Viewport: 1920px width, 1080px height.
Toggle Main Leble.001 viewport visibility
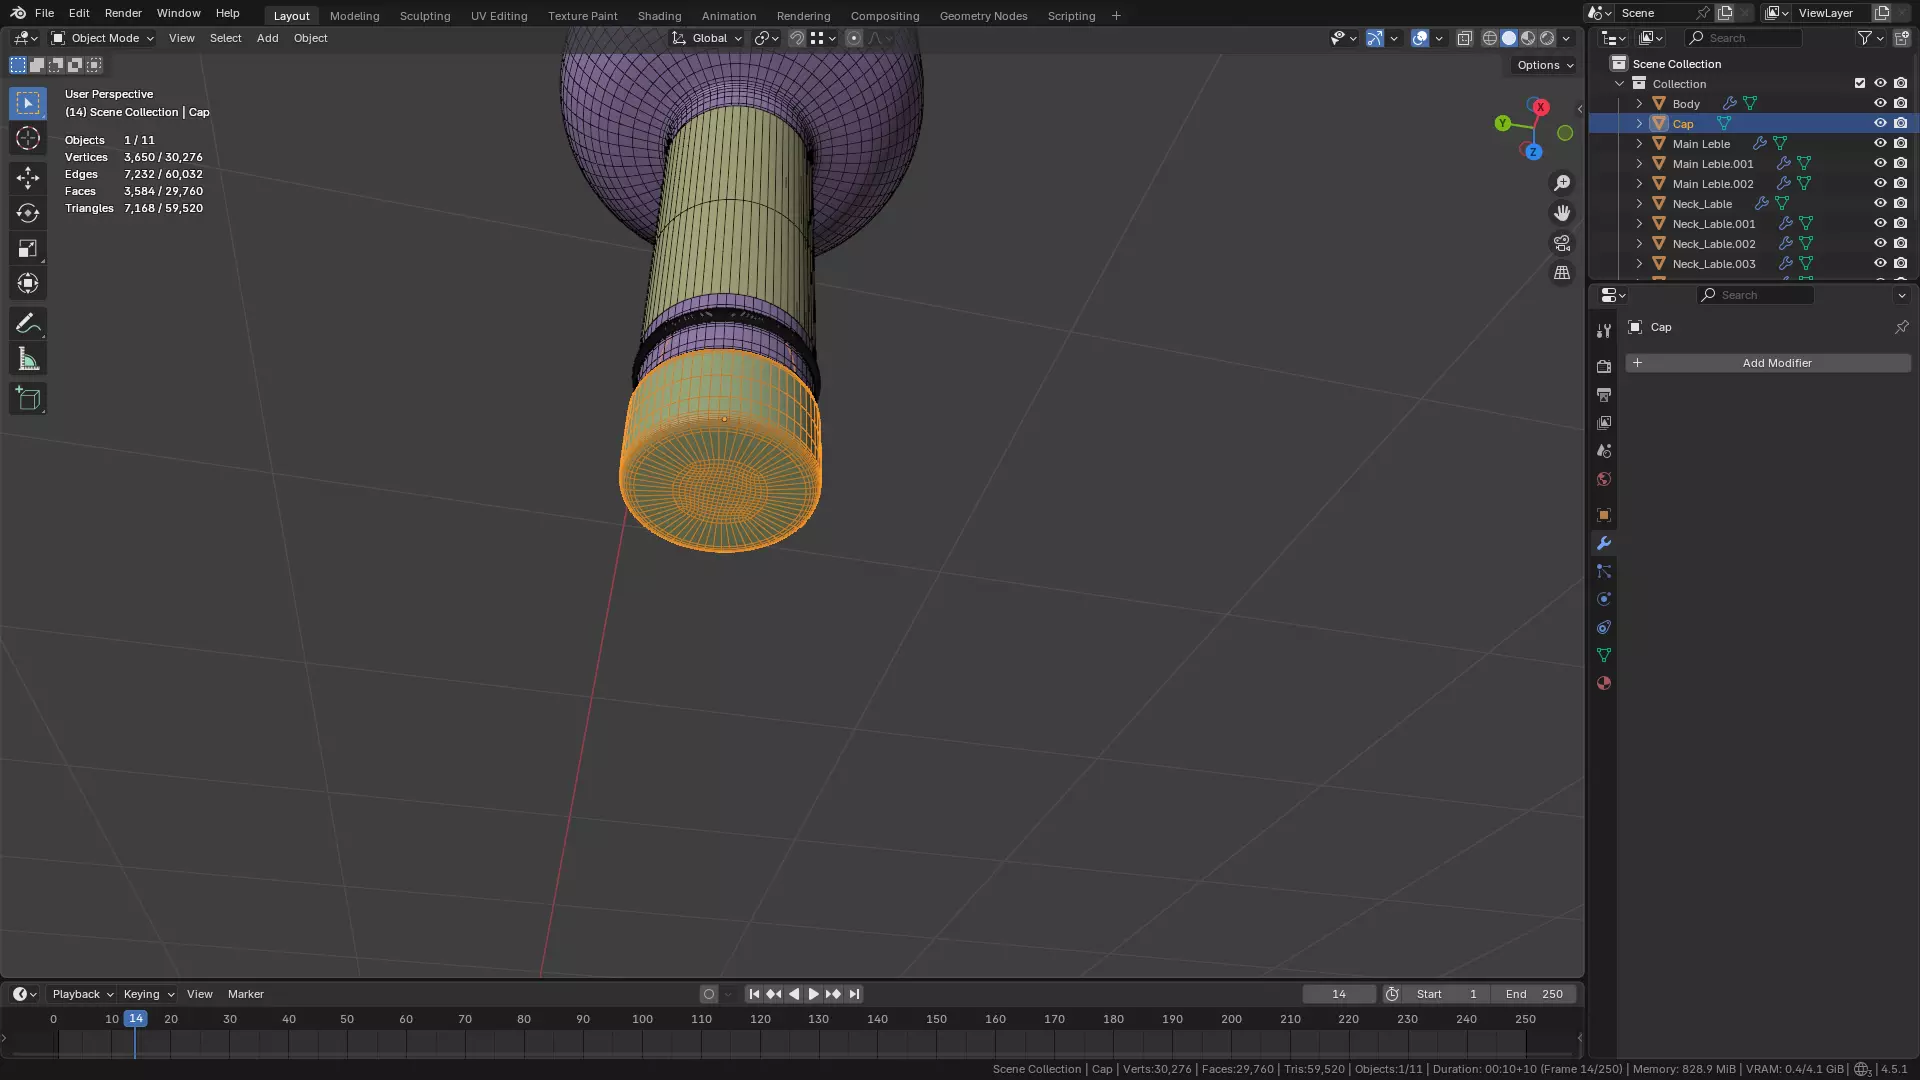click(1880, 164)
